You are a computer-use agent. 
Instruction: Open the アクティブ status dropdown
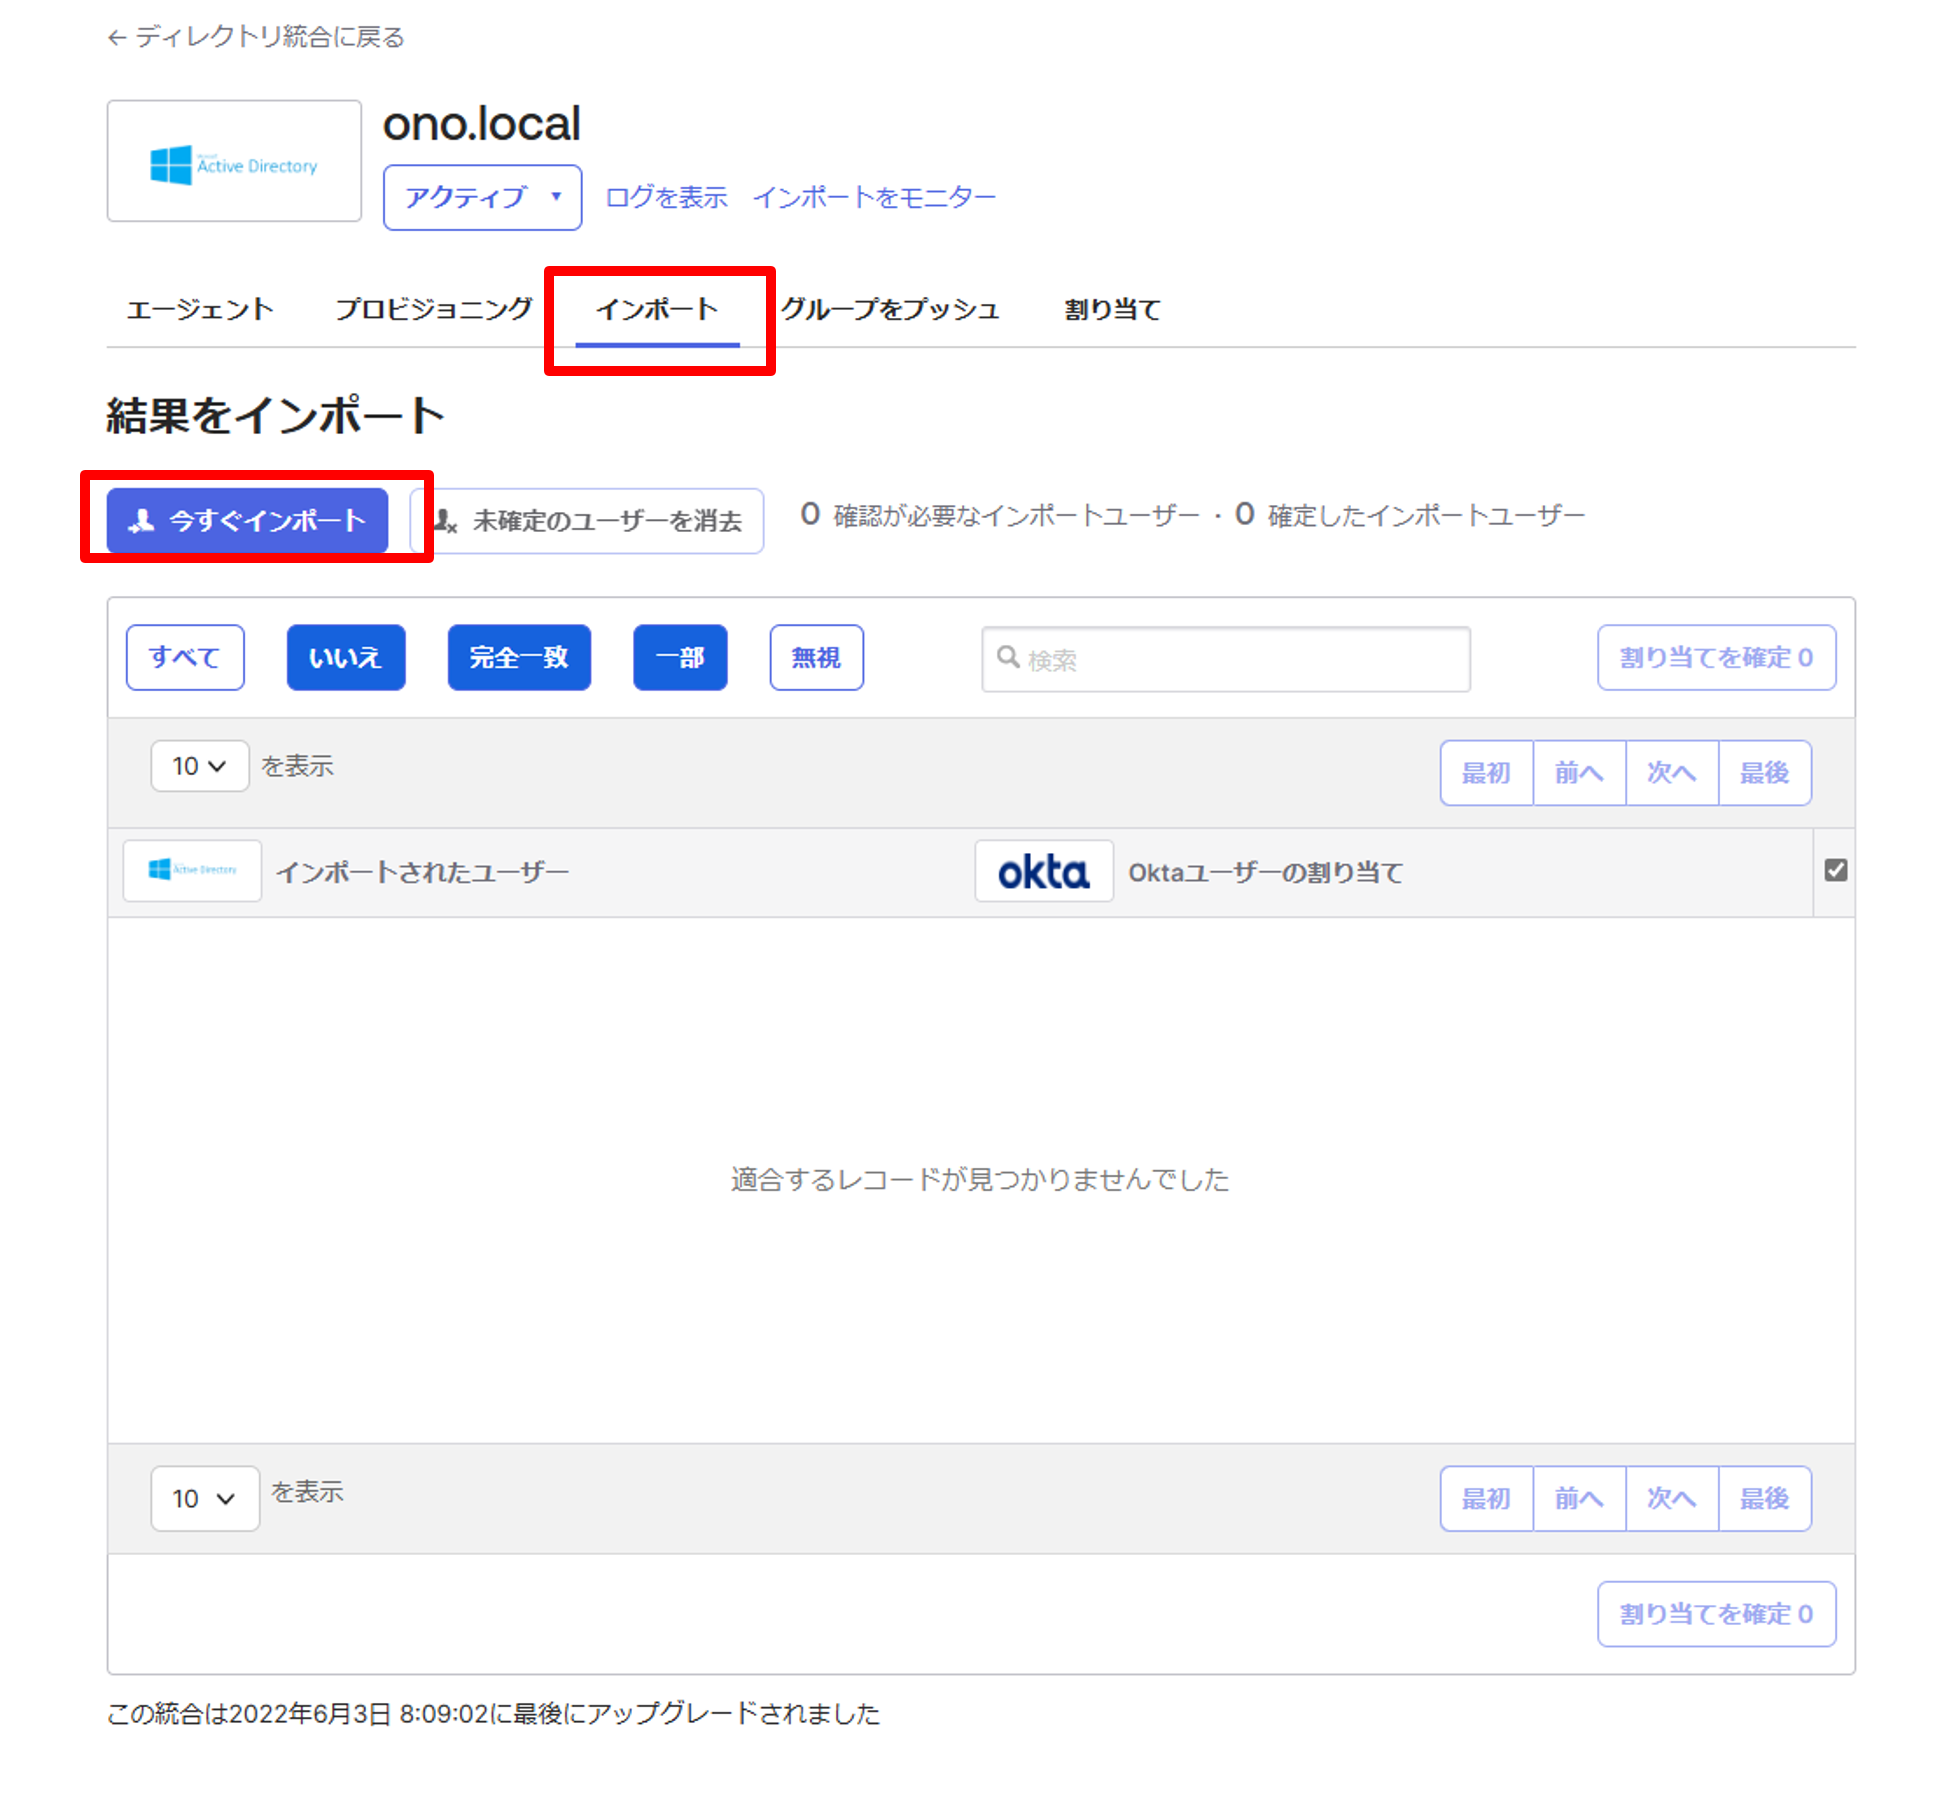tap(483, 197)
